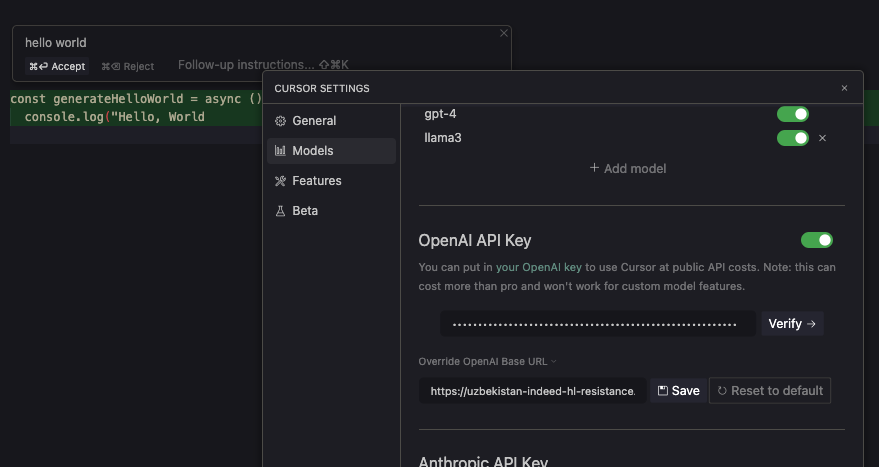Click the console.log code line
The height and width of the screenshot is (467, 879).
[114, 117]
